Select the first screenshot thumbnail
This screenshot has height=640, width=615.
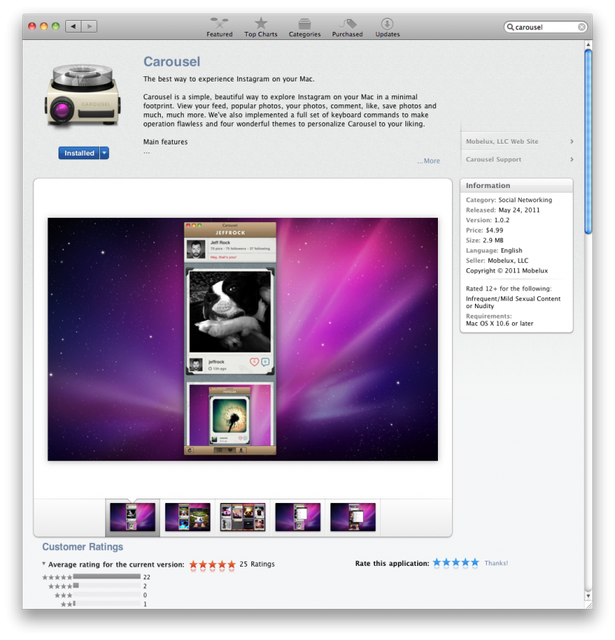(132, 517)
